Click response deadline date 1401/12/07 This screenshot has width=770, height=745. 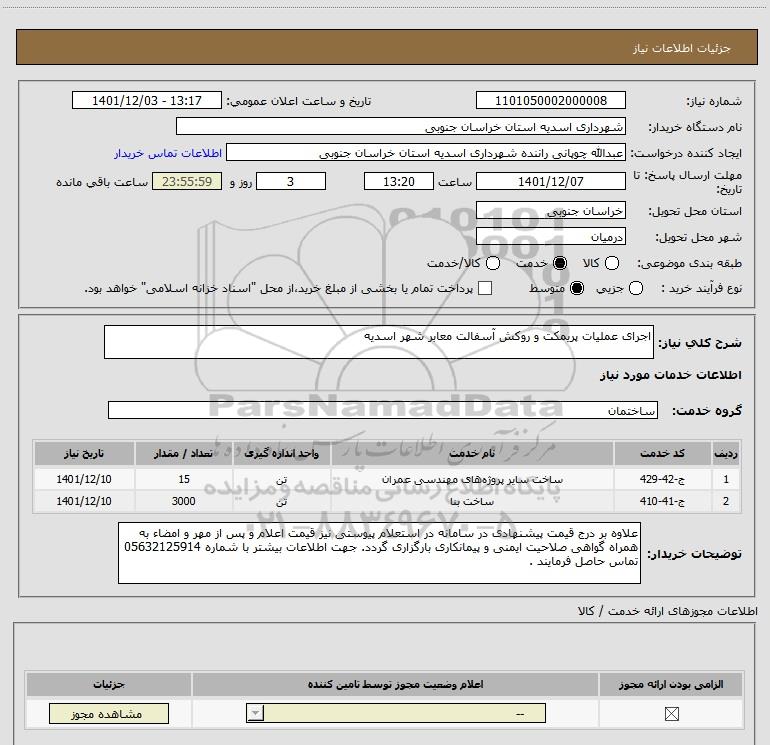550,181
